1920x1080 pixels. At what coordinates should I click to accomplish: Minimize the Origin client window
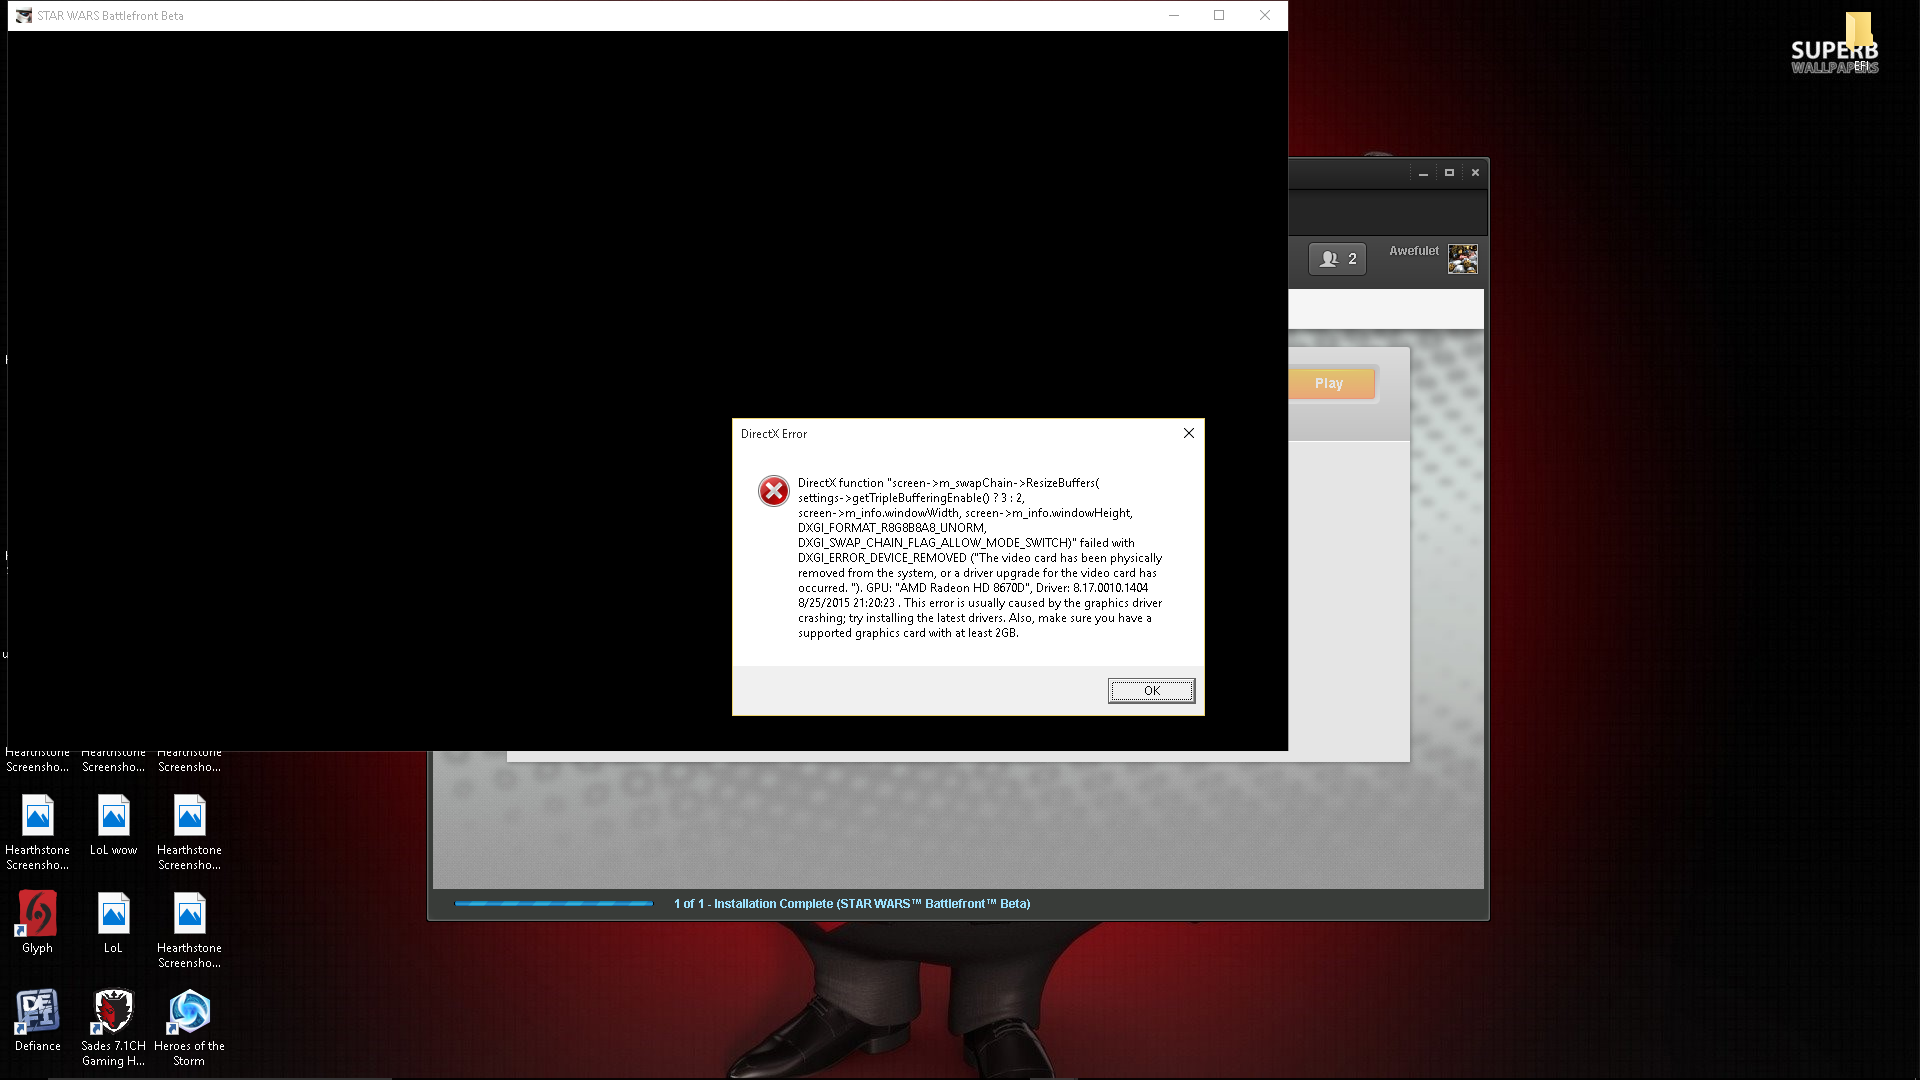pos(1423,173)
